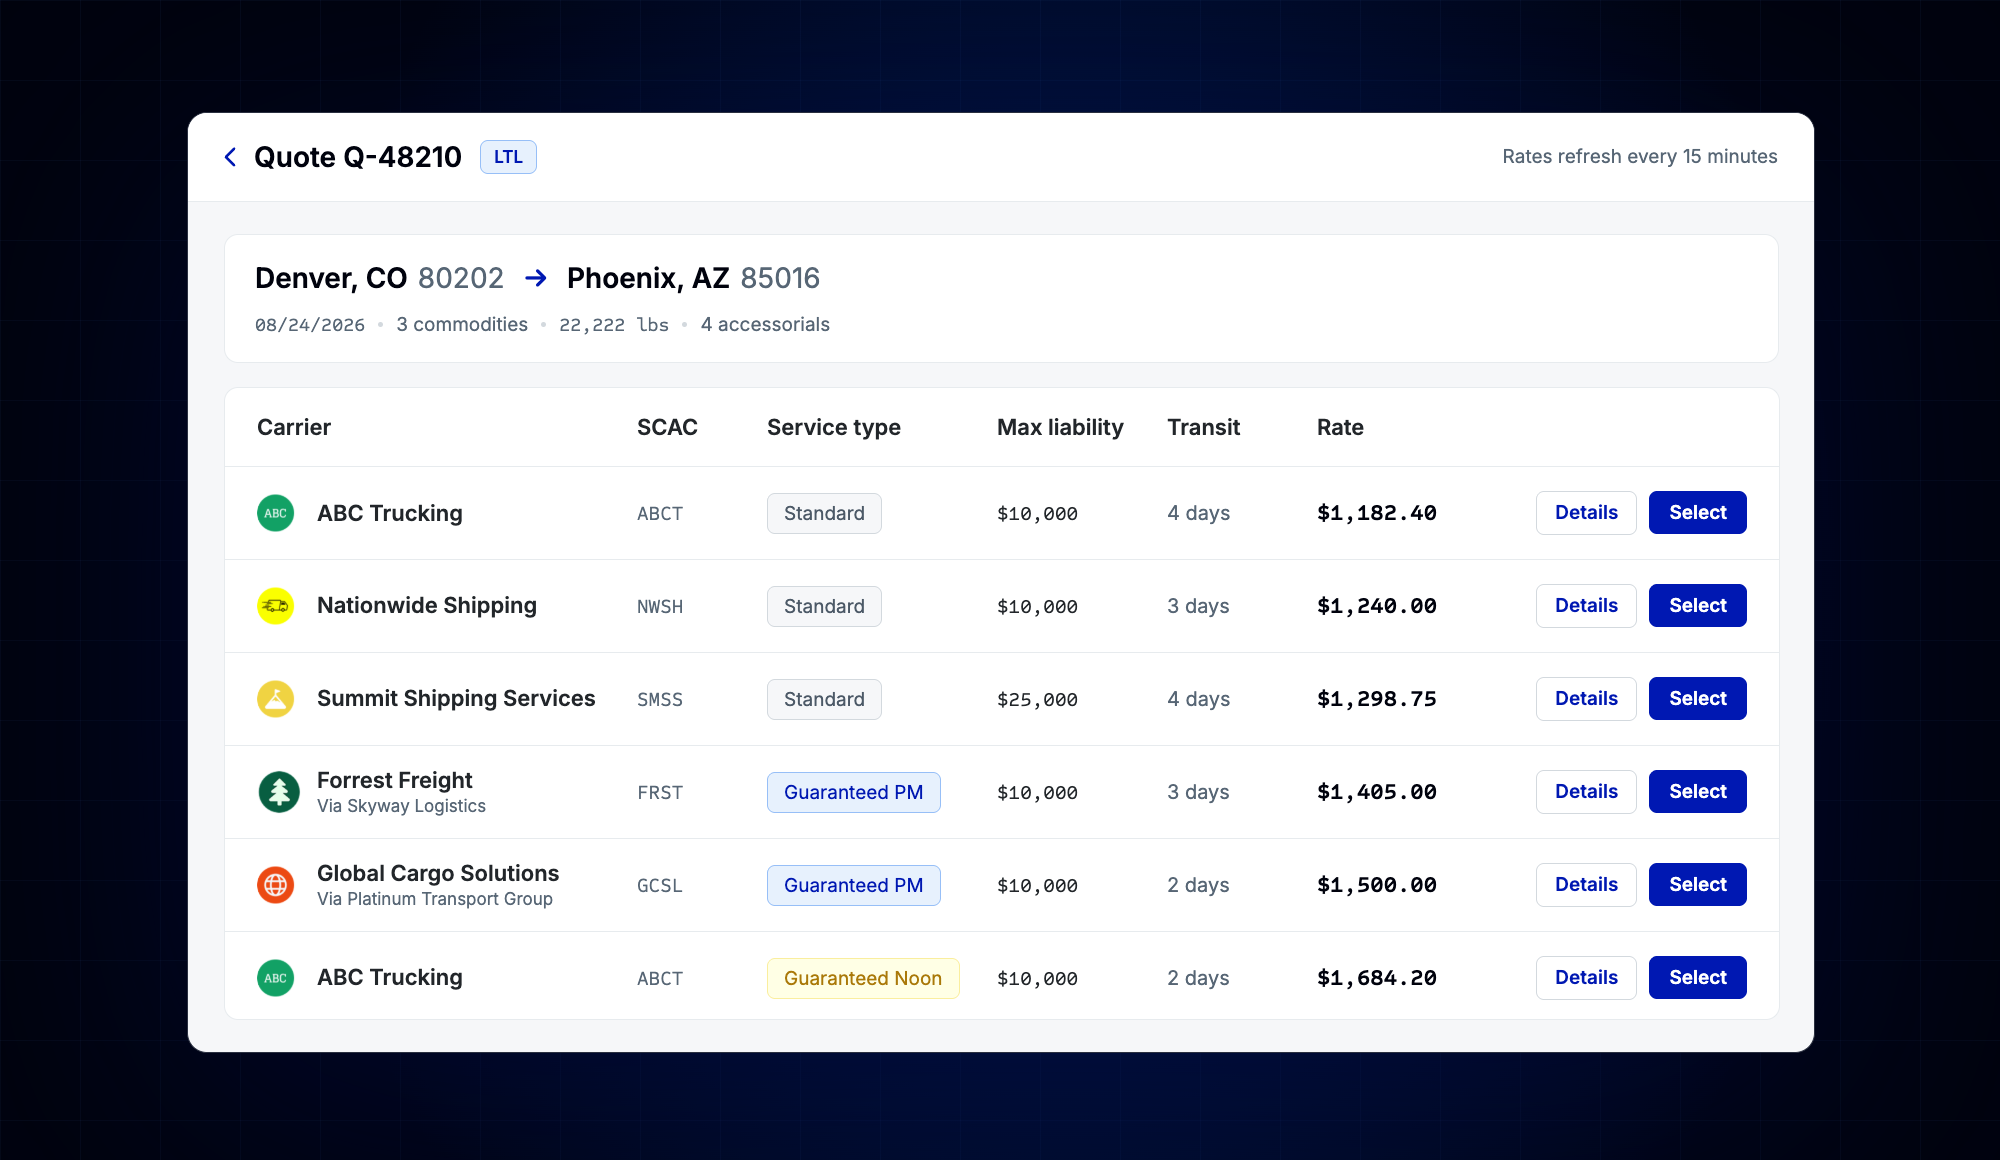Click the 'Rates refresh every 15 minutes' note
This screenshot has width=2000, height=1160.
click(1640, 157)
